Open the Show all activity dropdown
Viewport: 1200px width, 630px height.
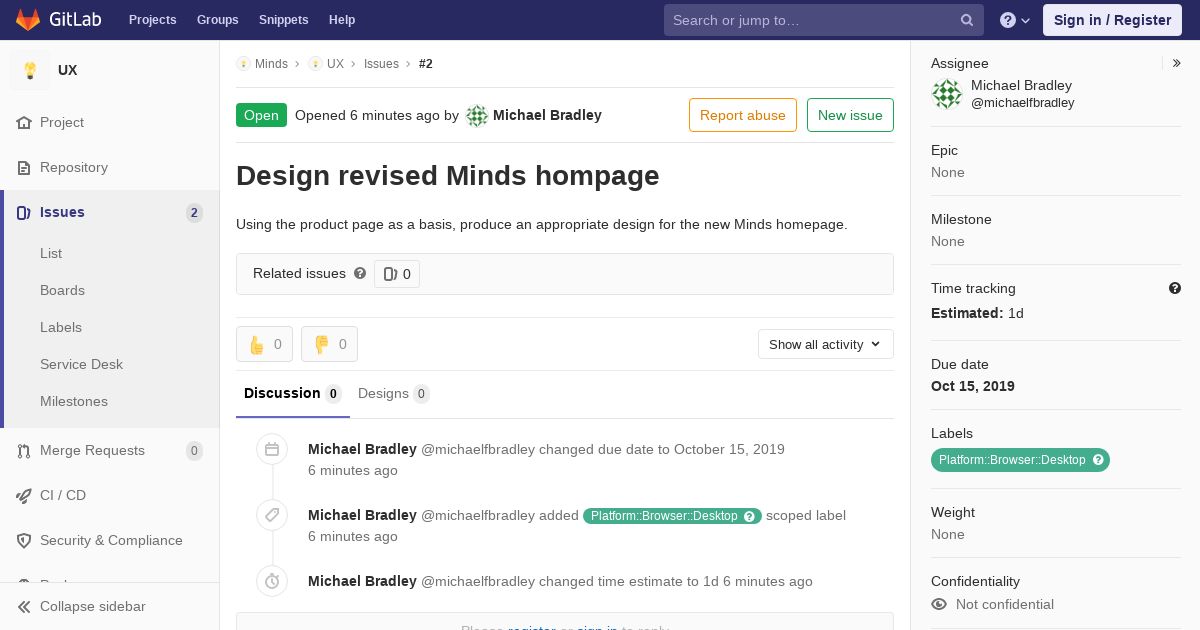pyautogui.click(x=826, y=344)
